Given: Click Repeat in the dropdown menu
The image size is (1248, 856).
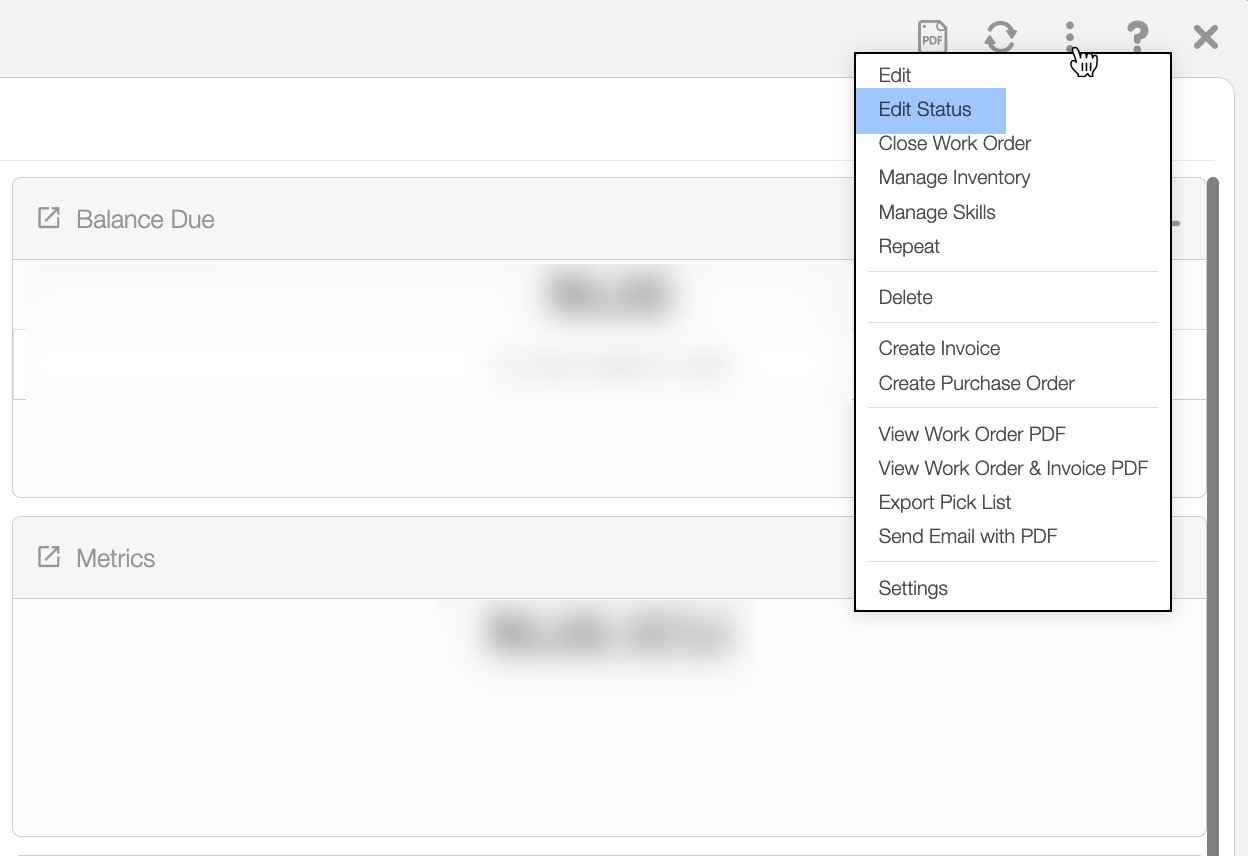Looking at the screenshot, I should coord(908,246).
